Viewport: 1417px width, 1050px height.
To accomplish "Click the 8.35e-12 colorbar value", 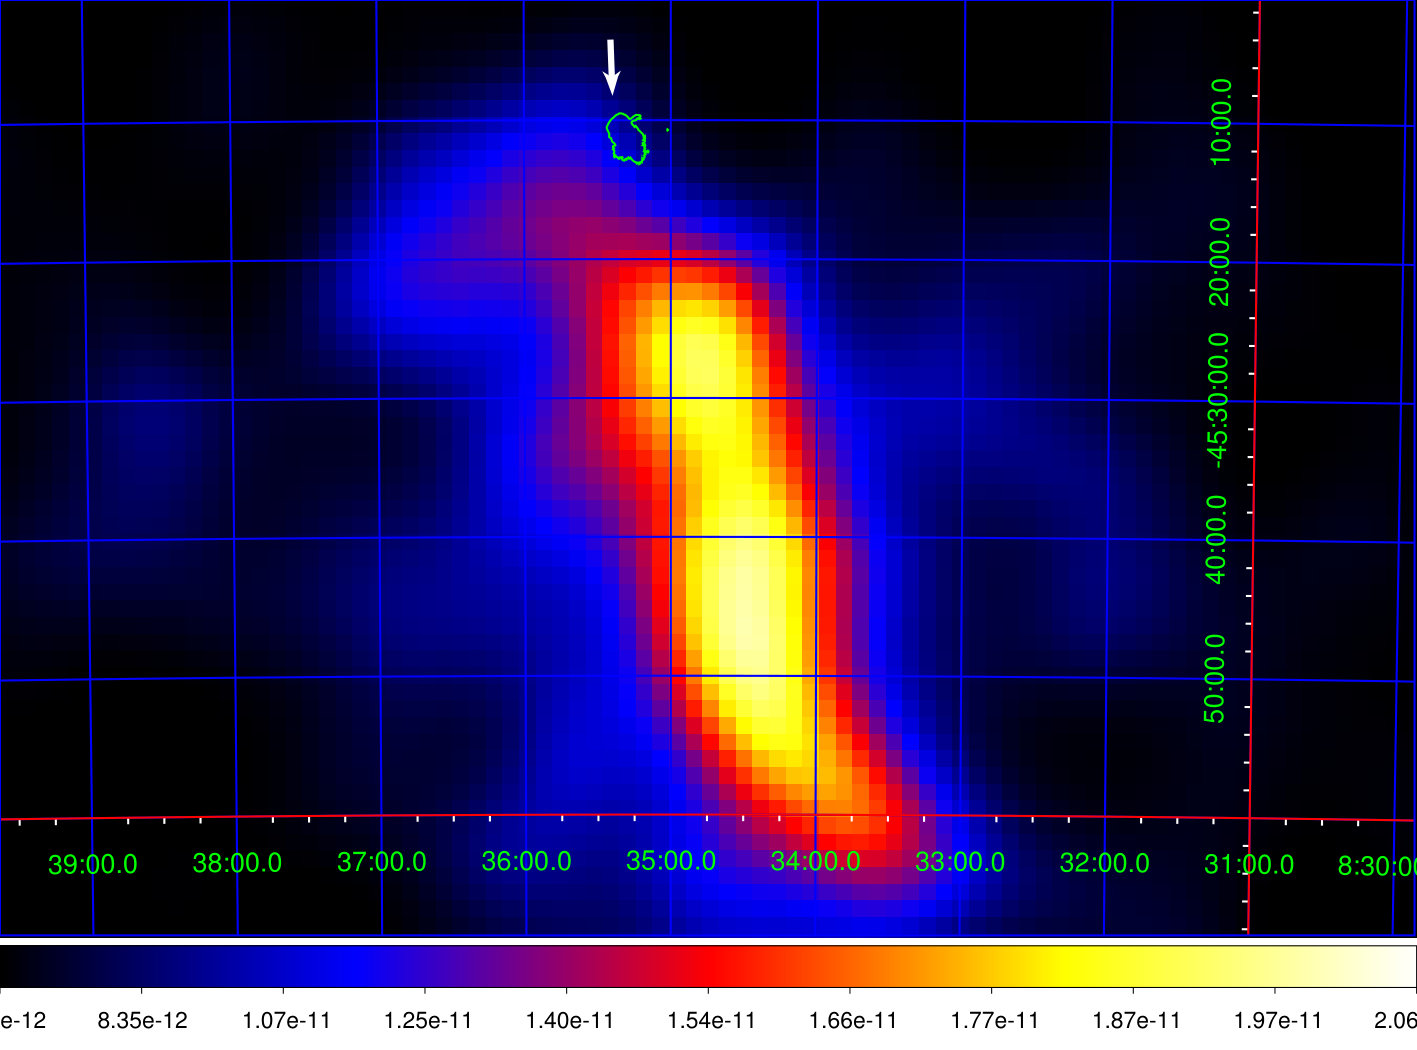I will coord(142,1021).
